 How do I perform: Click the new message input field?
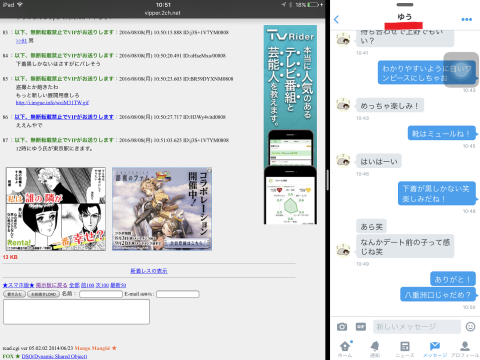click(x=417, y=327)
